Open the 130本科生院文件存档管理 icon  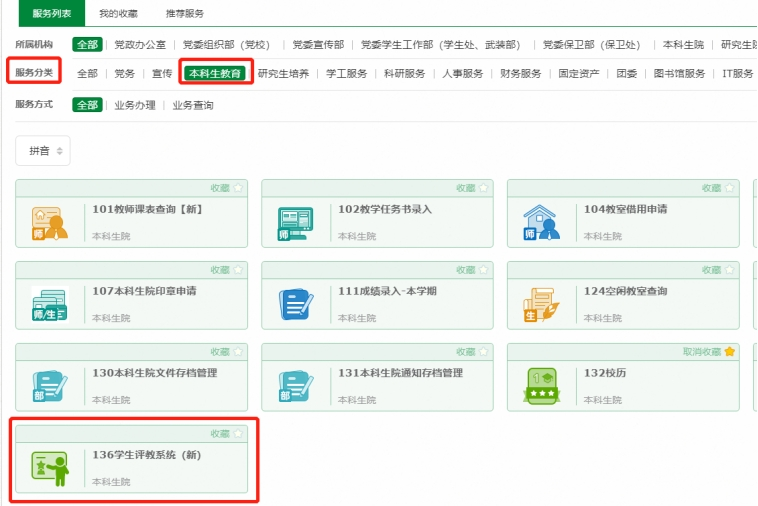(50, 386)
